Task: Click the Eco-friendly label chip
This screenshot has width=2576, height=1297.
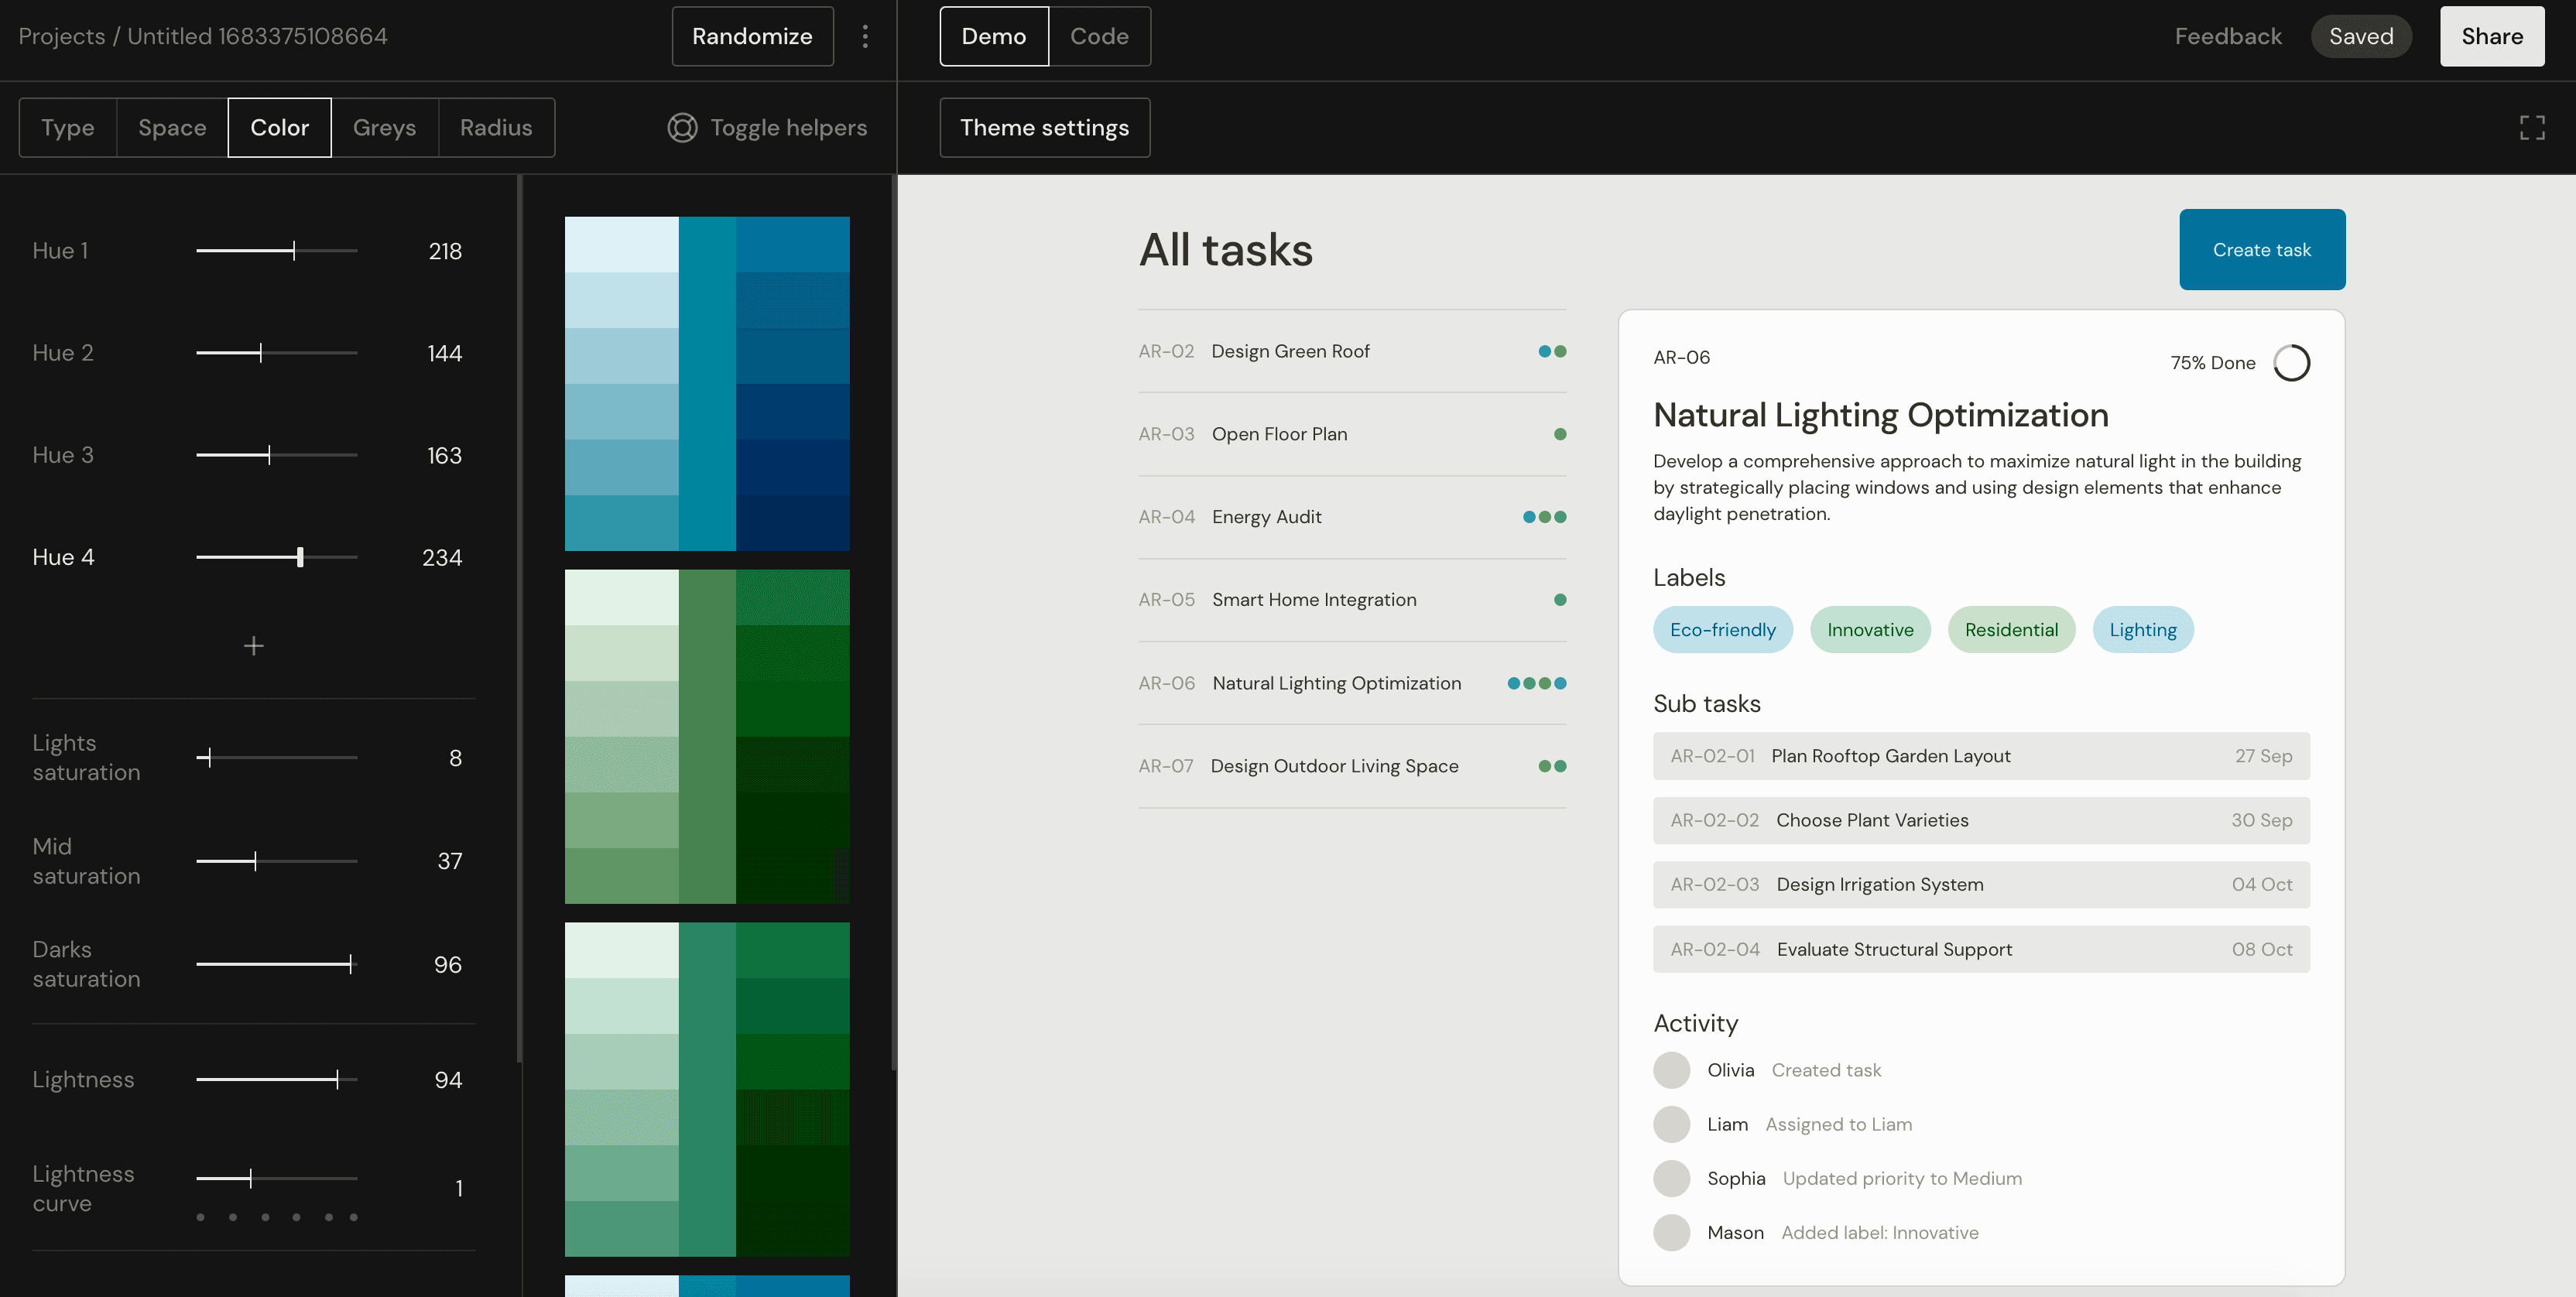Action: pyautogui.click(x=1723, y=630)
